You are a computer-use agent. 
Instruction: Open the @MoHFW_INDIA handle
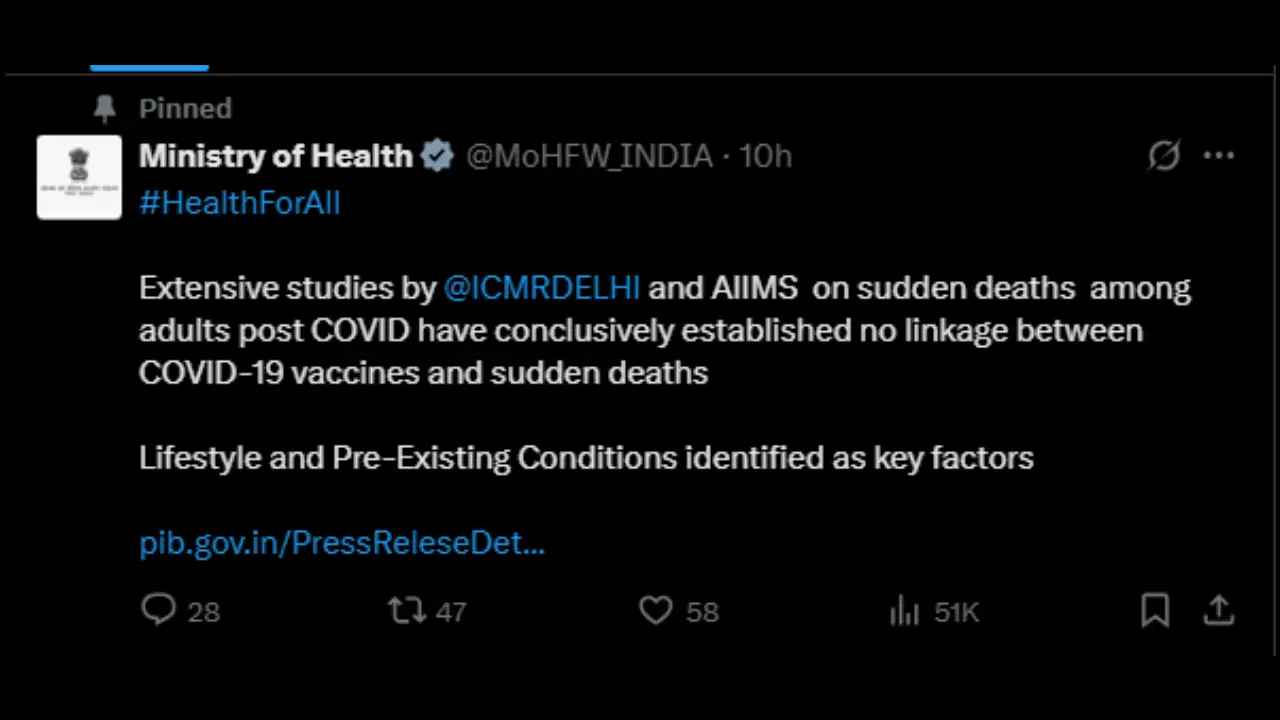tap(589, 156)
